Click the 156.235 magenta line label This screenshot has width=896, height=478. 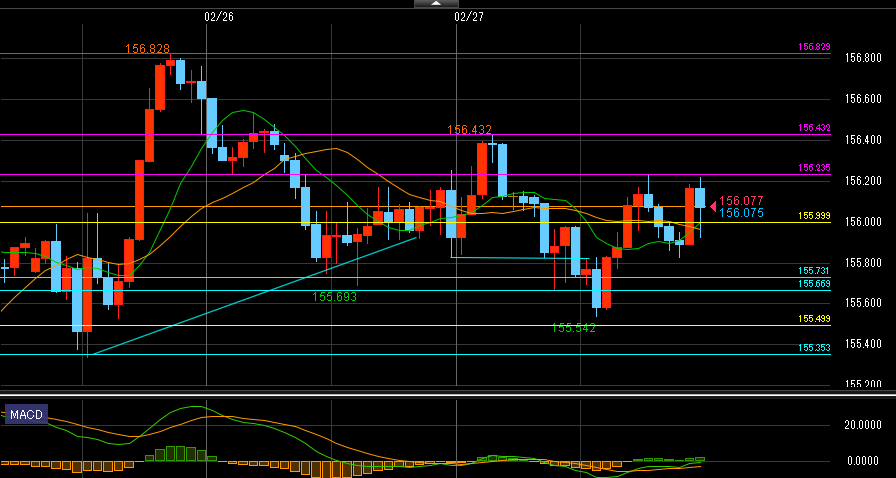coord(814,168)
